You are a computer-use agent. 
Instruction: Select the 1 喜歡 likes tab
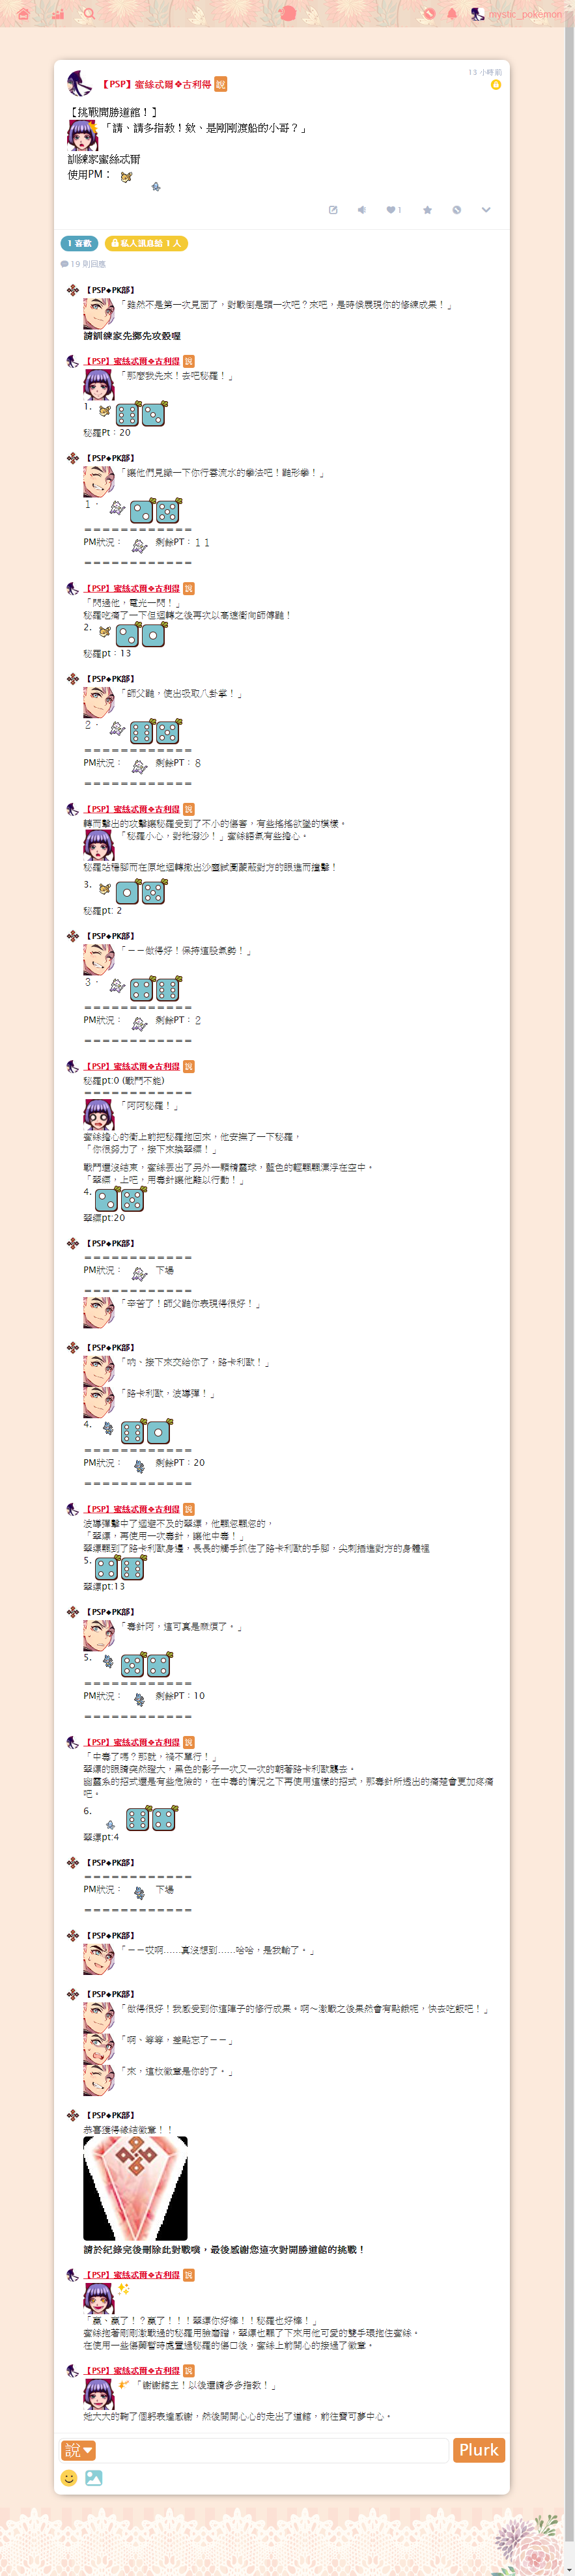[x=79, y=243]
